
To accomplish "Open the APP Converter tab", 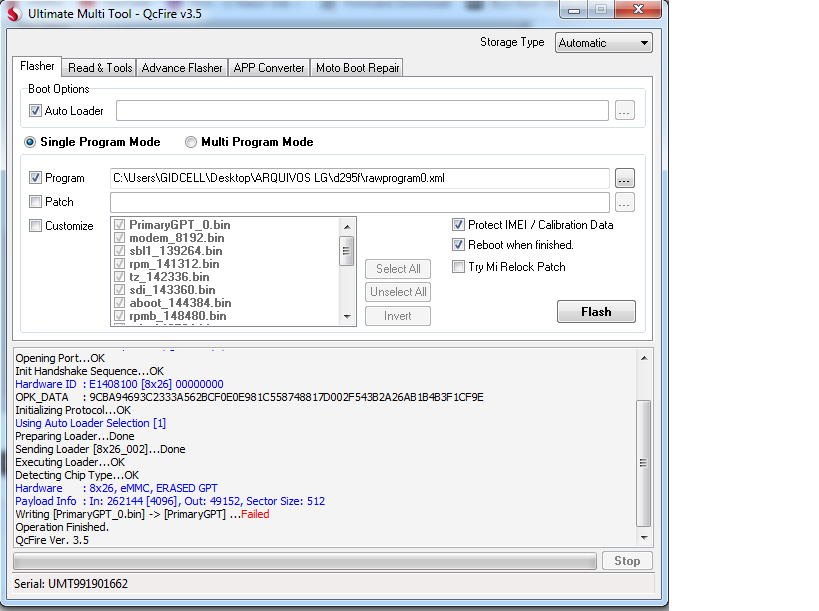I will point(268,68).
